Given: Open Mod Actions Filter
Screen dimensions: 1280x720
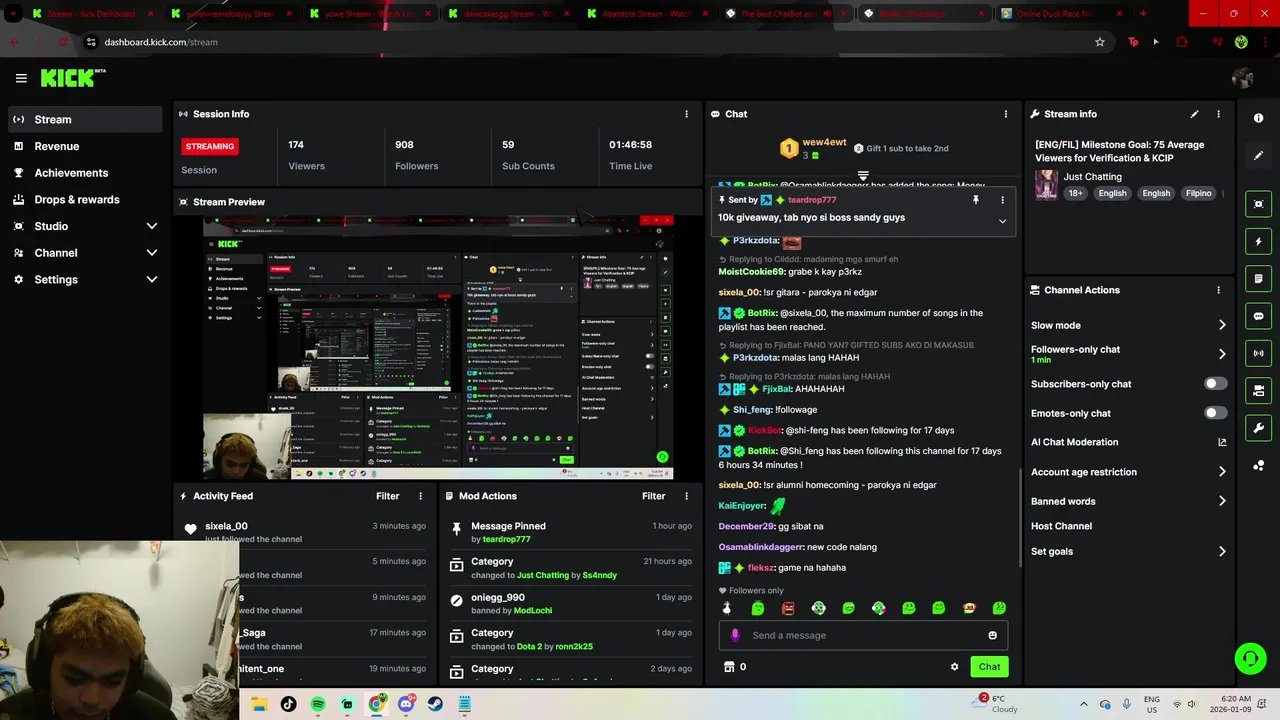Looking at the screenshot, I should 653,496.
